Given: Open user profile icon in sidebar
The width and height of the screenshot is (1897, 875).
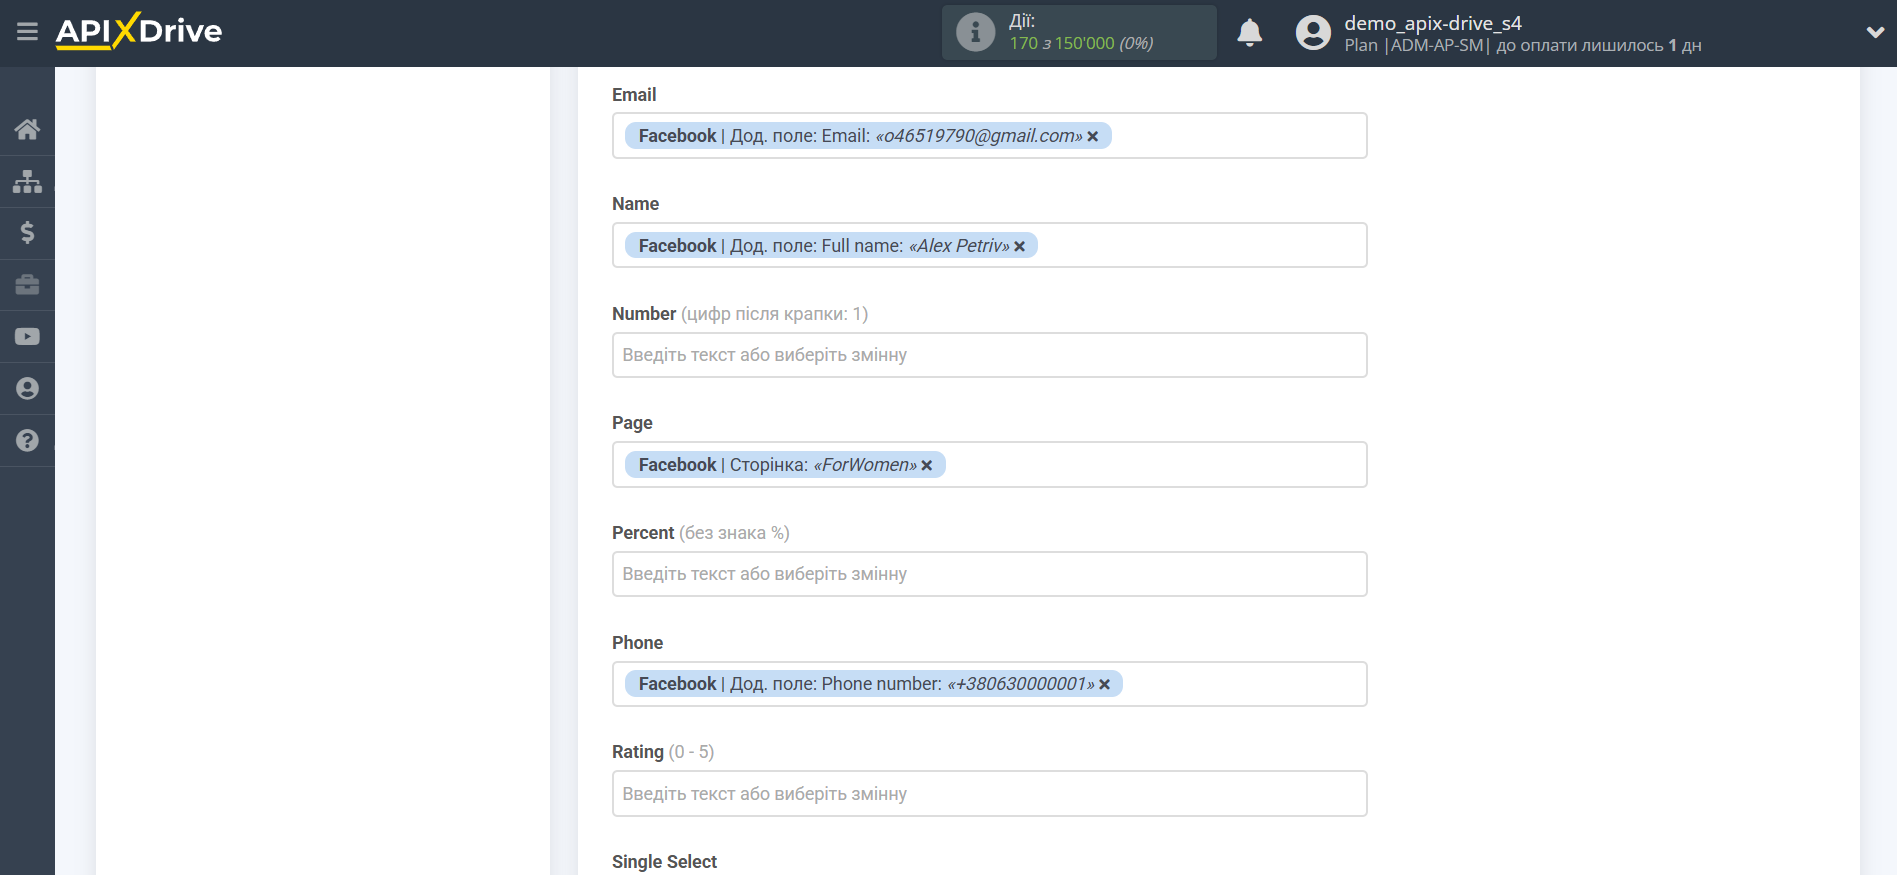Looking at the screenshot, I should click(x=27, y=389).
